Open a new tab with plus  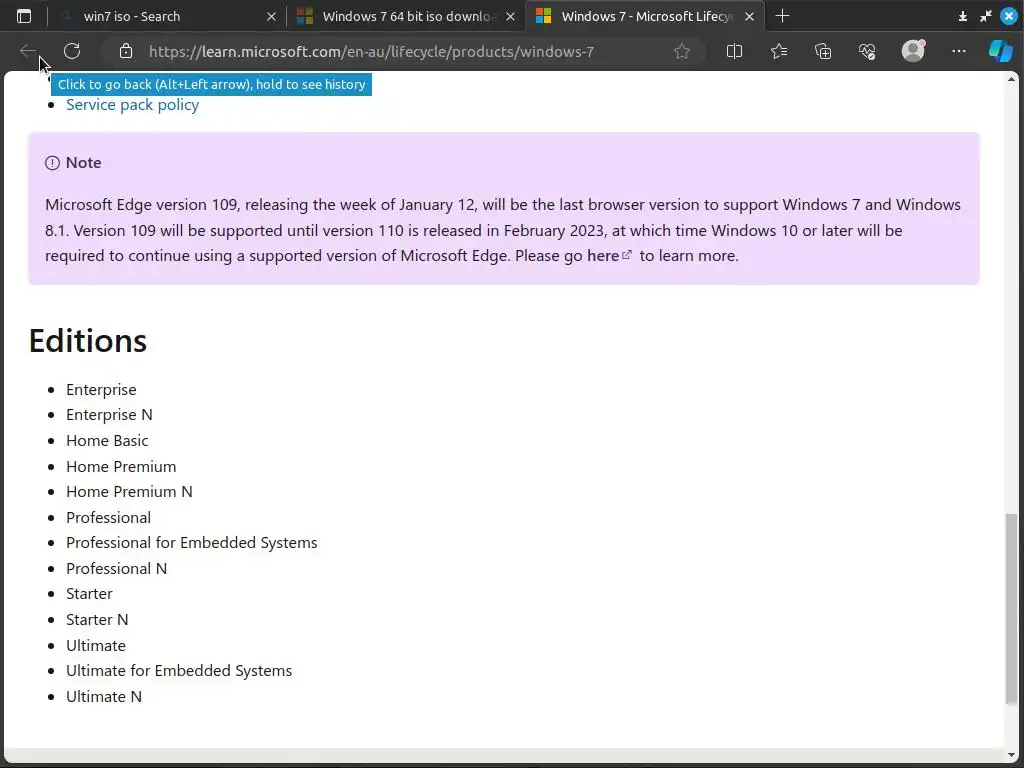pos(782,16)
